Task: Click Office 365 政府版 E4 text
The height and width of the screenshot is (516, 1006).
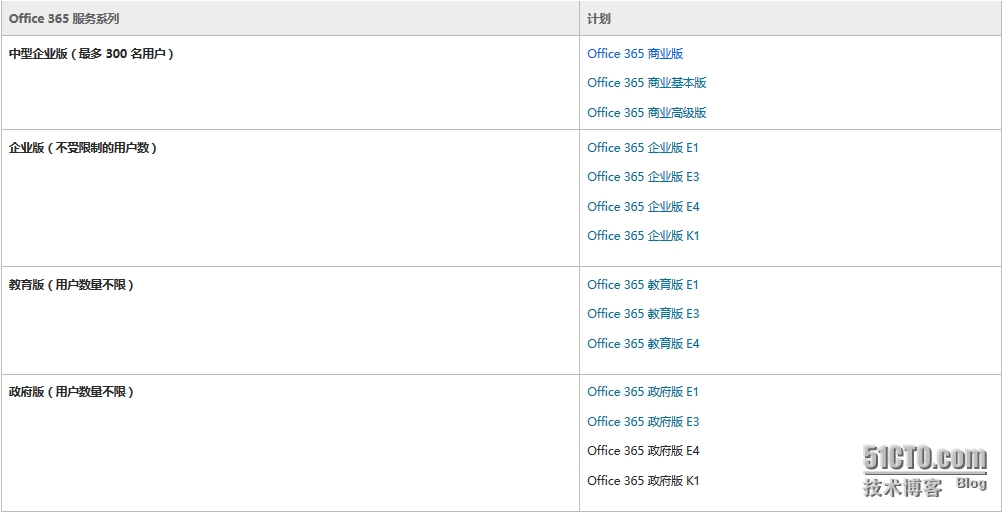Action: (x=643, y=451)
